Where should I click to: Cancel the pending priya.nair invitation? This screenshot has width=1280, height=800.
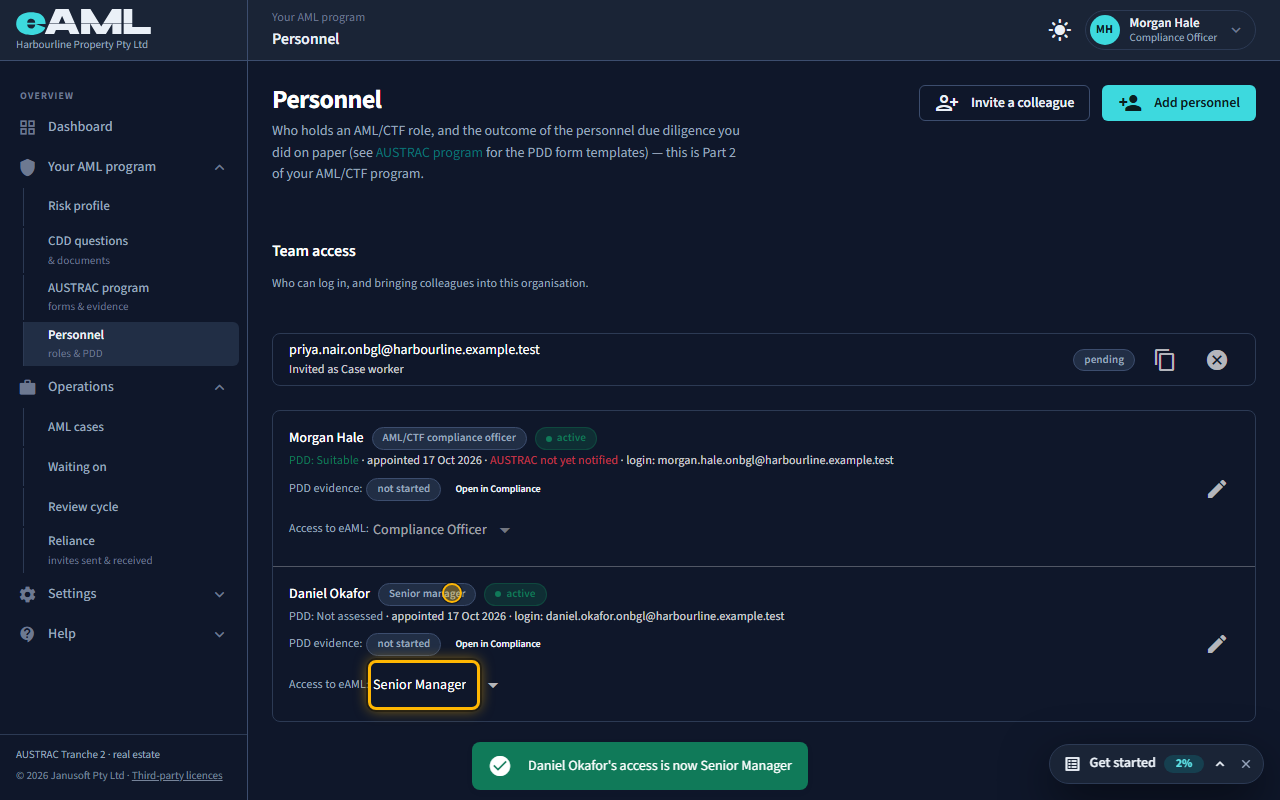click(1217, 360)
